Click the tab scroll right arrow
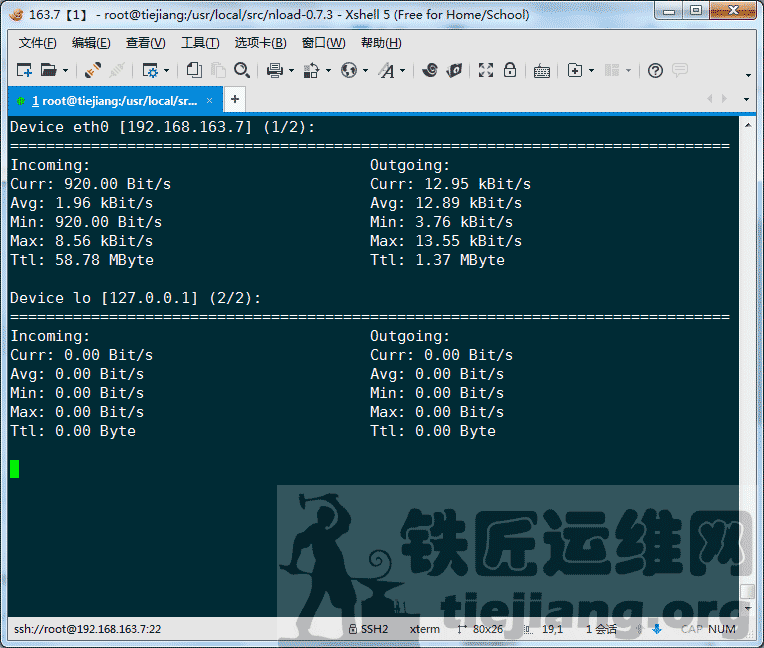 (x=725, y=99)
